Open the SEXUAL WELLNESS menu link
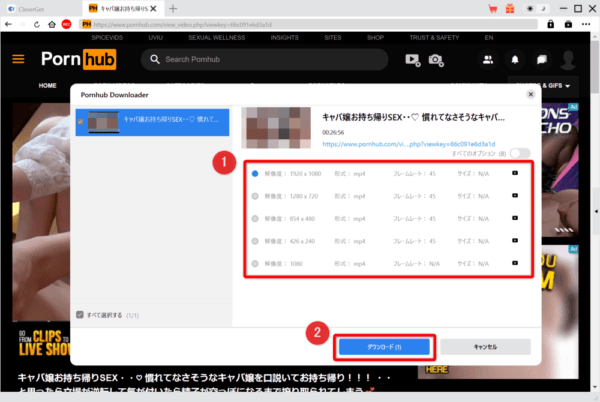The width and height of the screenshot is (600, 402). [217, 37]
